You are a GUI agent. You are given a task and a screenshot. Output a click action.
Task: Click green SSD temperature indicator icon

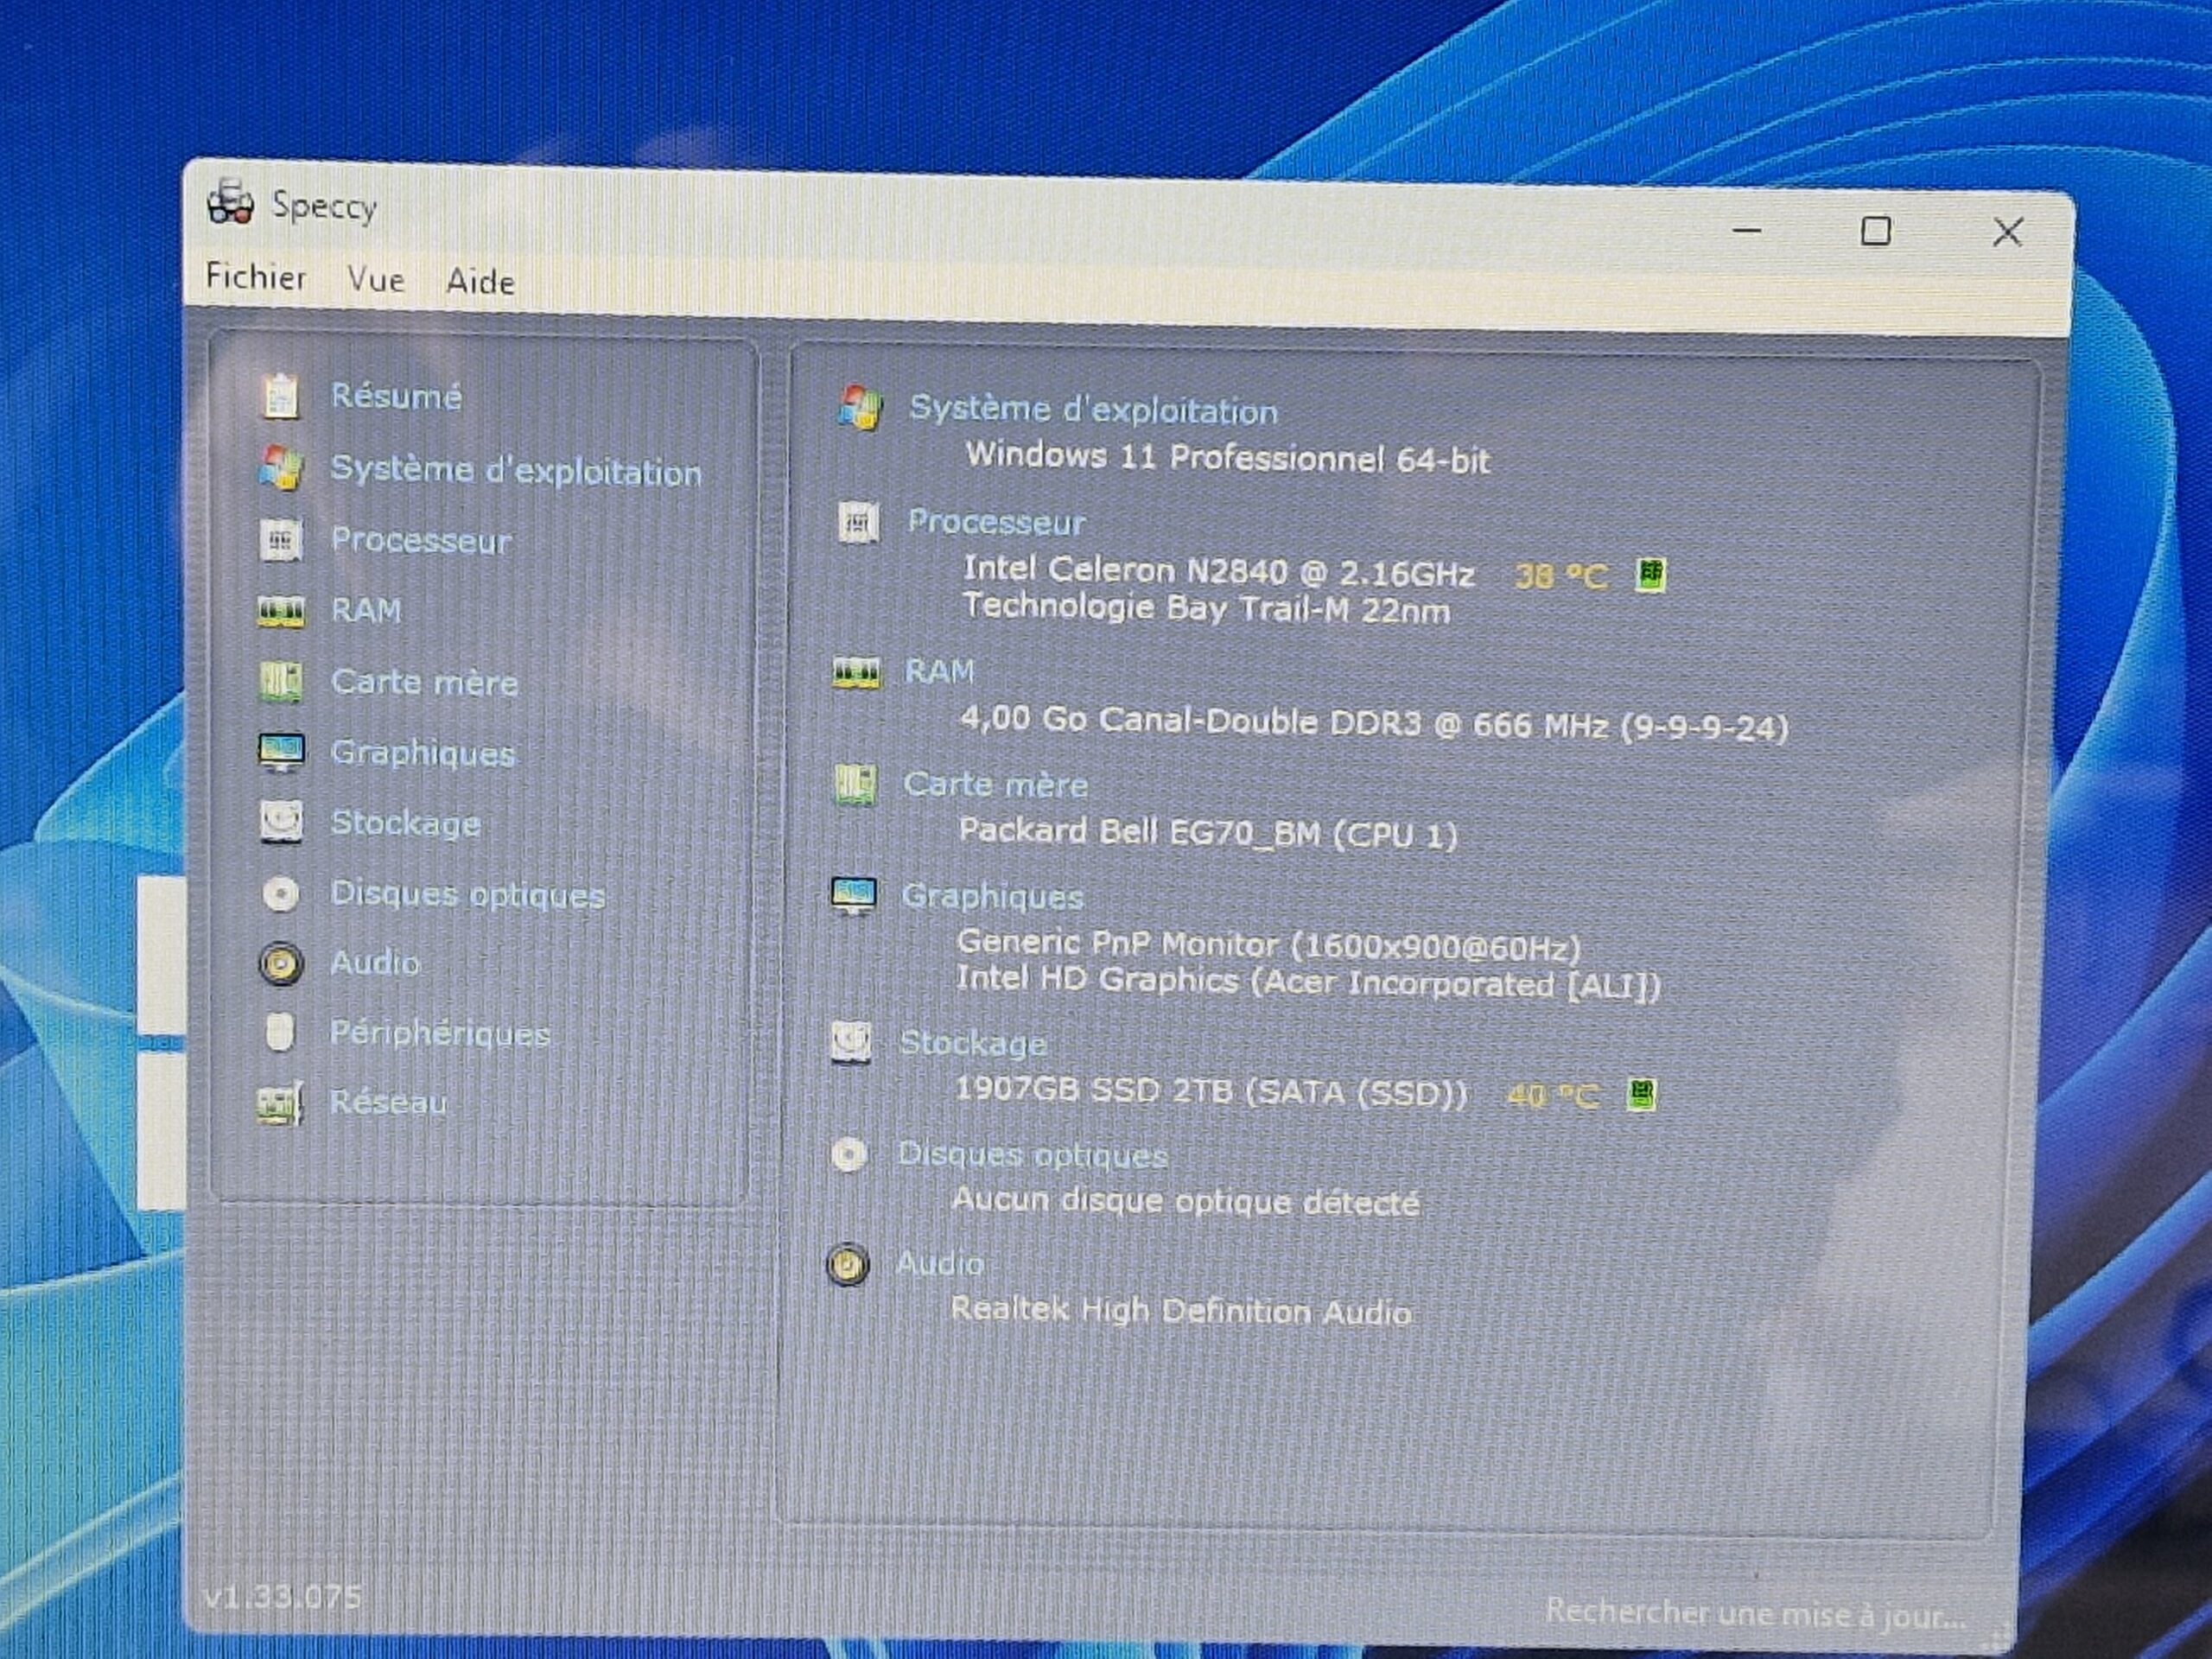(1641, 1095)
